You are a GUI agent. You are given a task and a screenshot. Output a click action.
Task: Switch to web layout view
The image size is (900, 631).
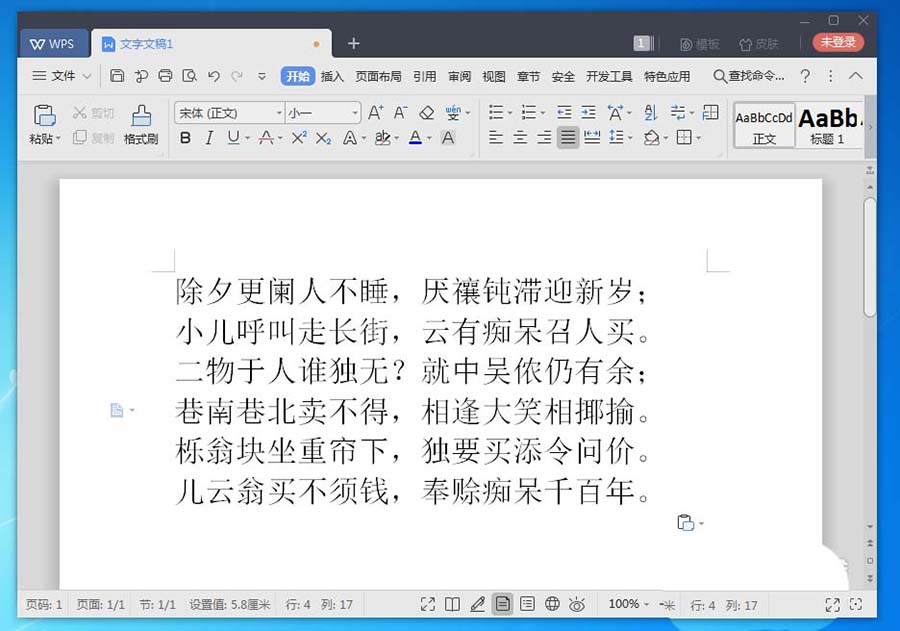[x=551, y=604]
